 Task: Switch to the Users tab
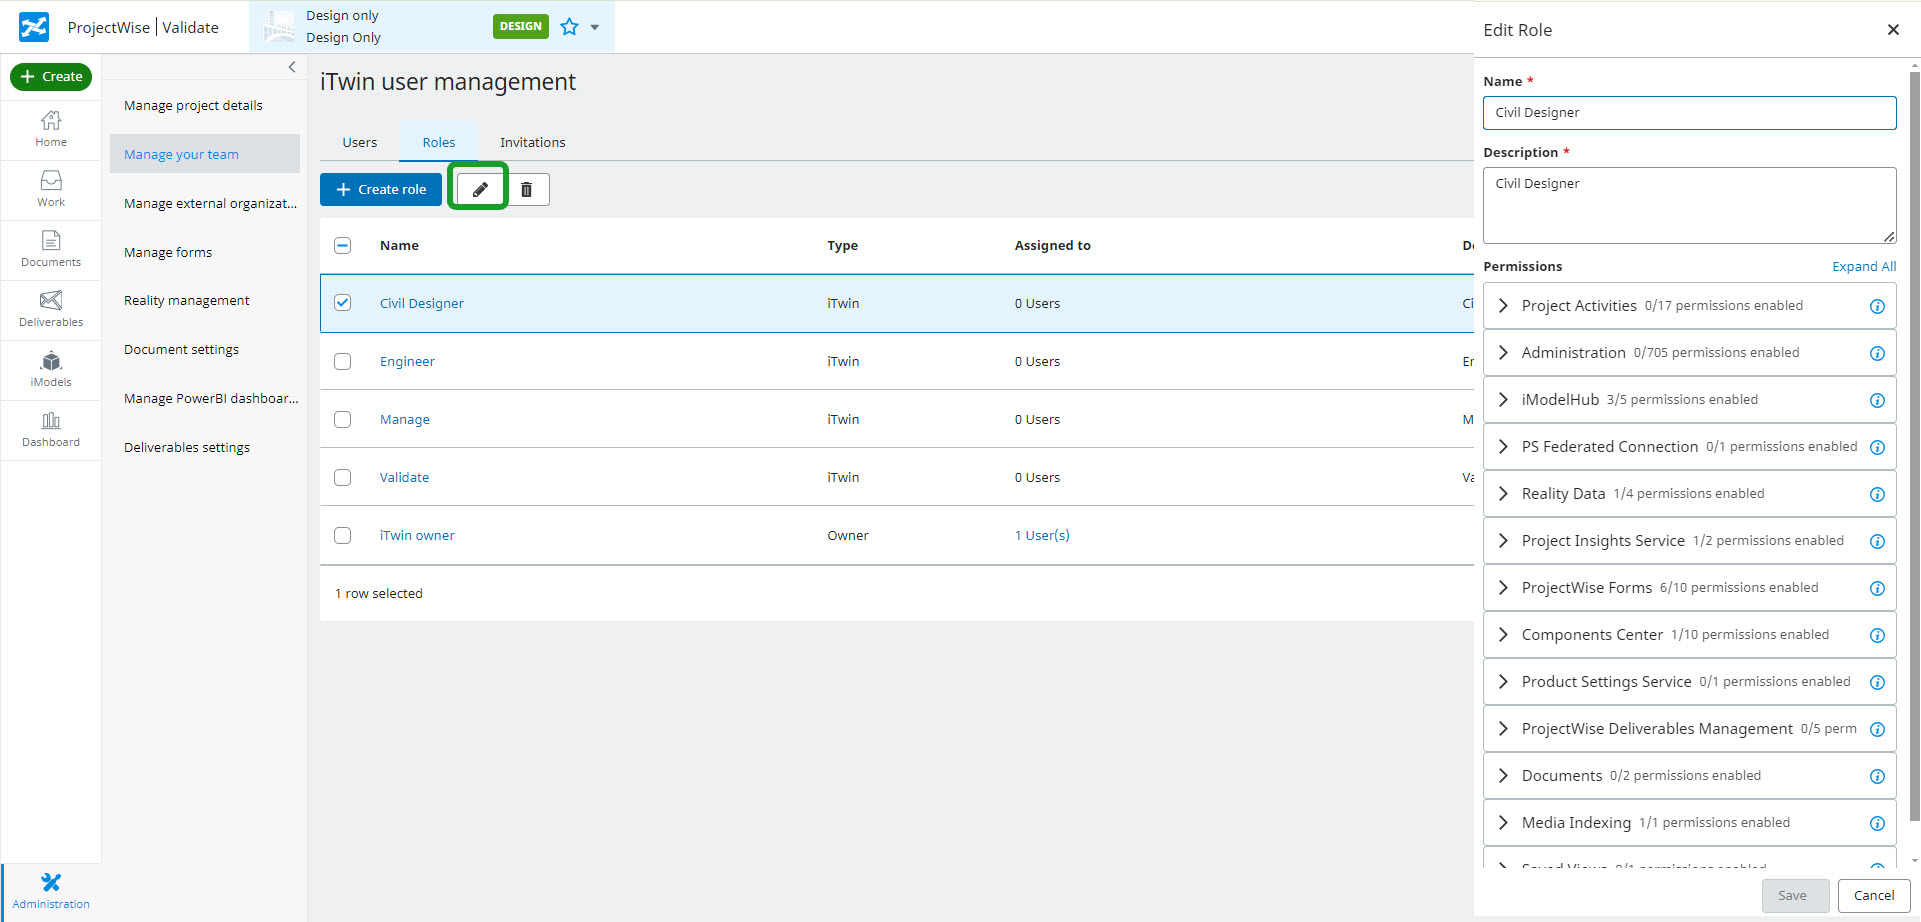(359, 142)
